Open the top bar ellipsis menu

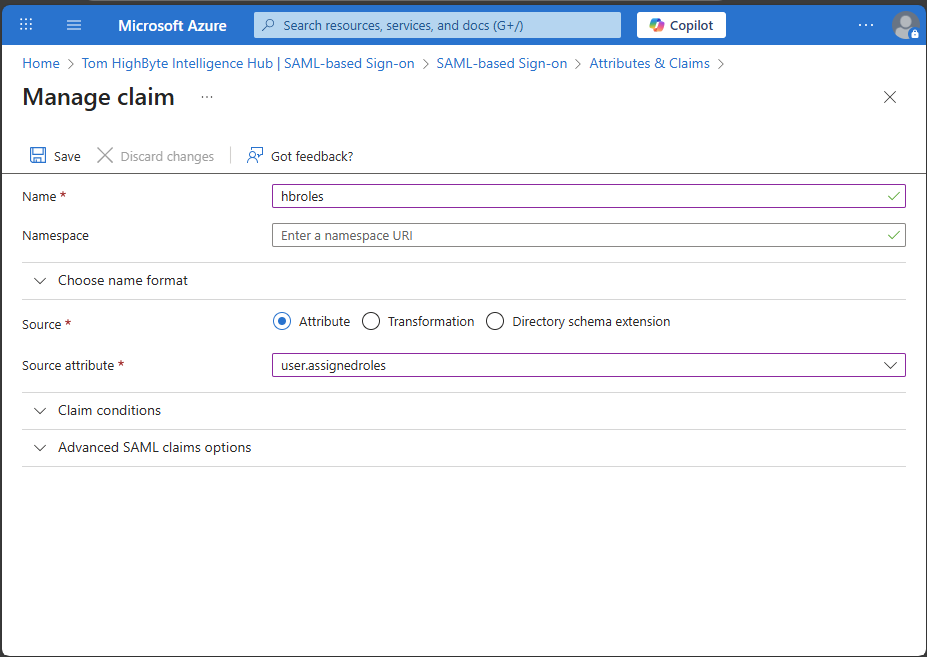click(x=866, y=25)
